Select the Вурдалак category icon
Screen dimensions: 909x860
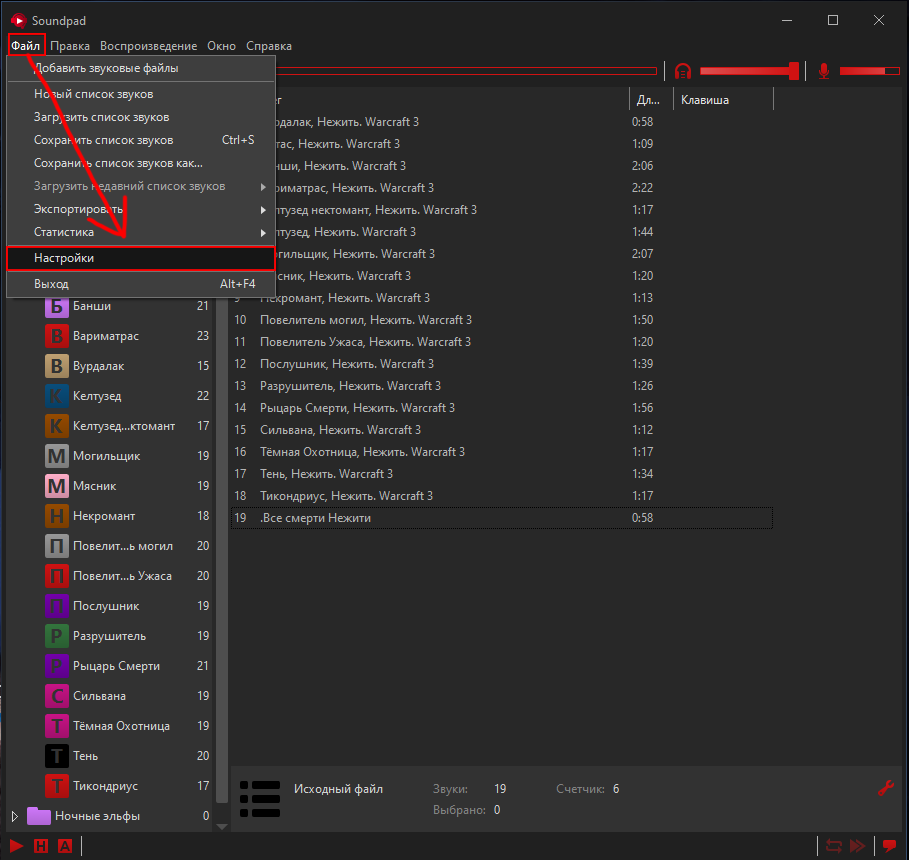57,366
